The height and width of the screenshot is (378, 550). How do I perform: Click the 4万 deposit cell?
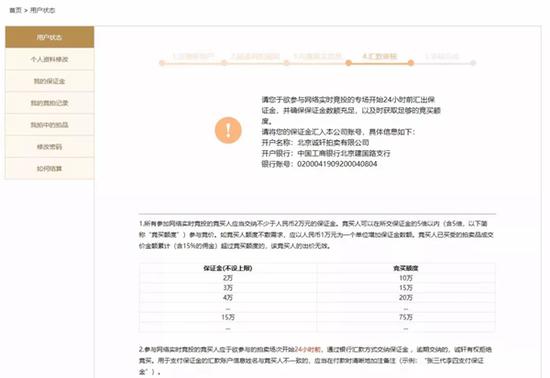(x=228, y=298)
